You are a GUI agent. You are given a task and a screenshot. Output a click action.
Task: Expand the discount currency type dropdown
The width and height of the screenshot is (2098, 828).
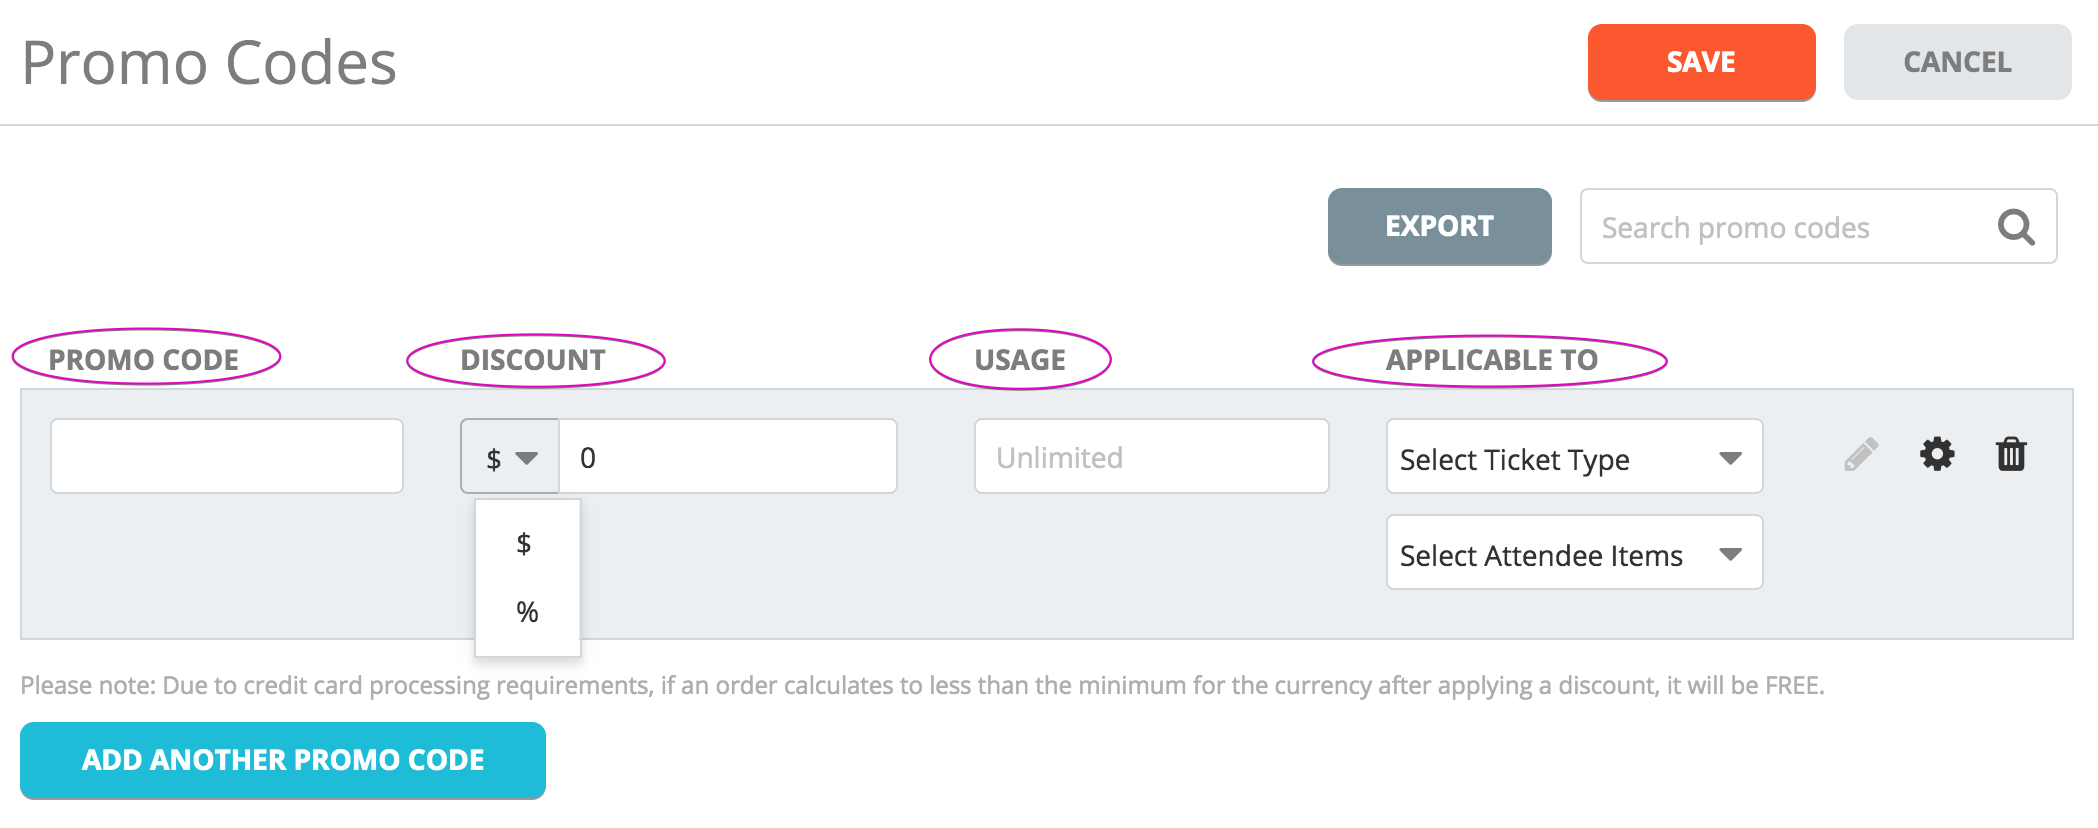510,457
